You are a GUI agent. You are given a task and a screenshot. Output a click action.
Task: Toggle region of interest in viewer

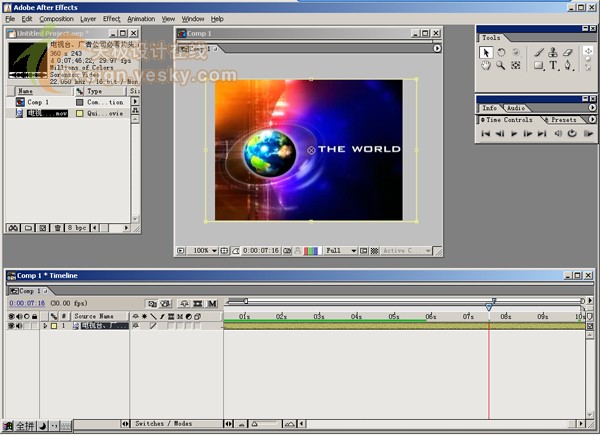pyautogui.click(x=364, y=251)
